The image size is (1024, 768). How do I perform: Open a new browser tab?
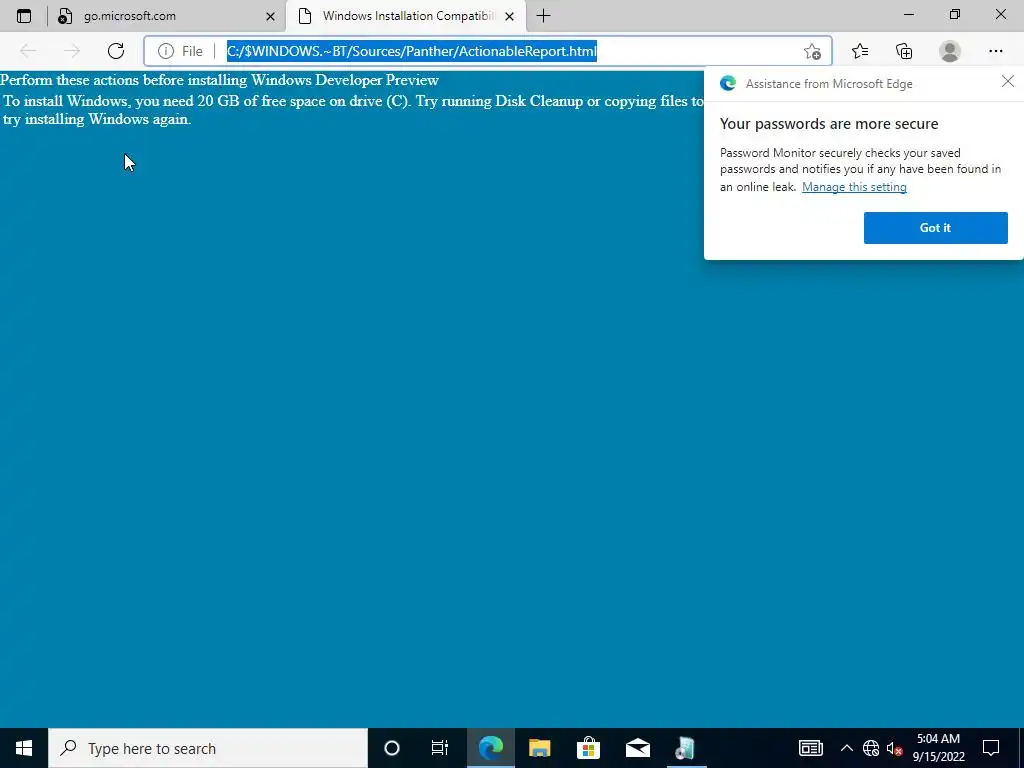543,16
